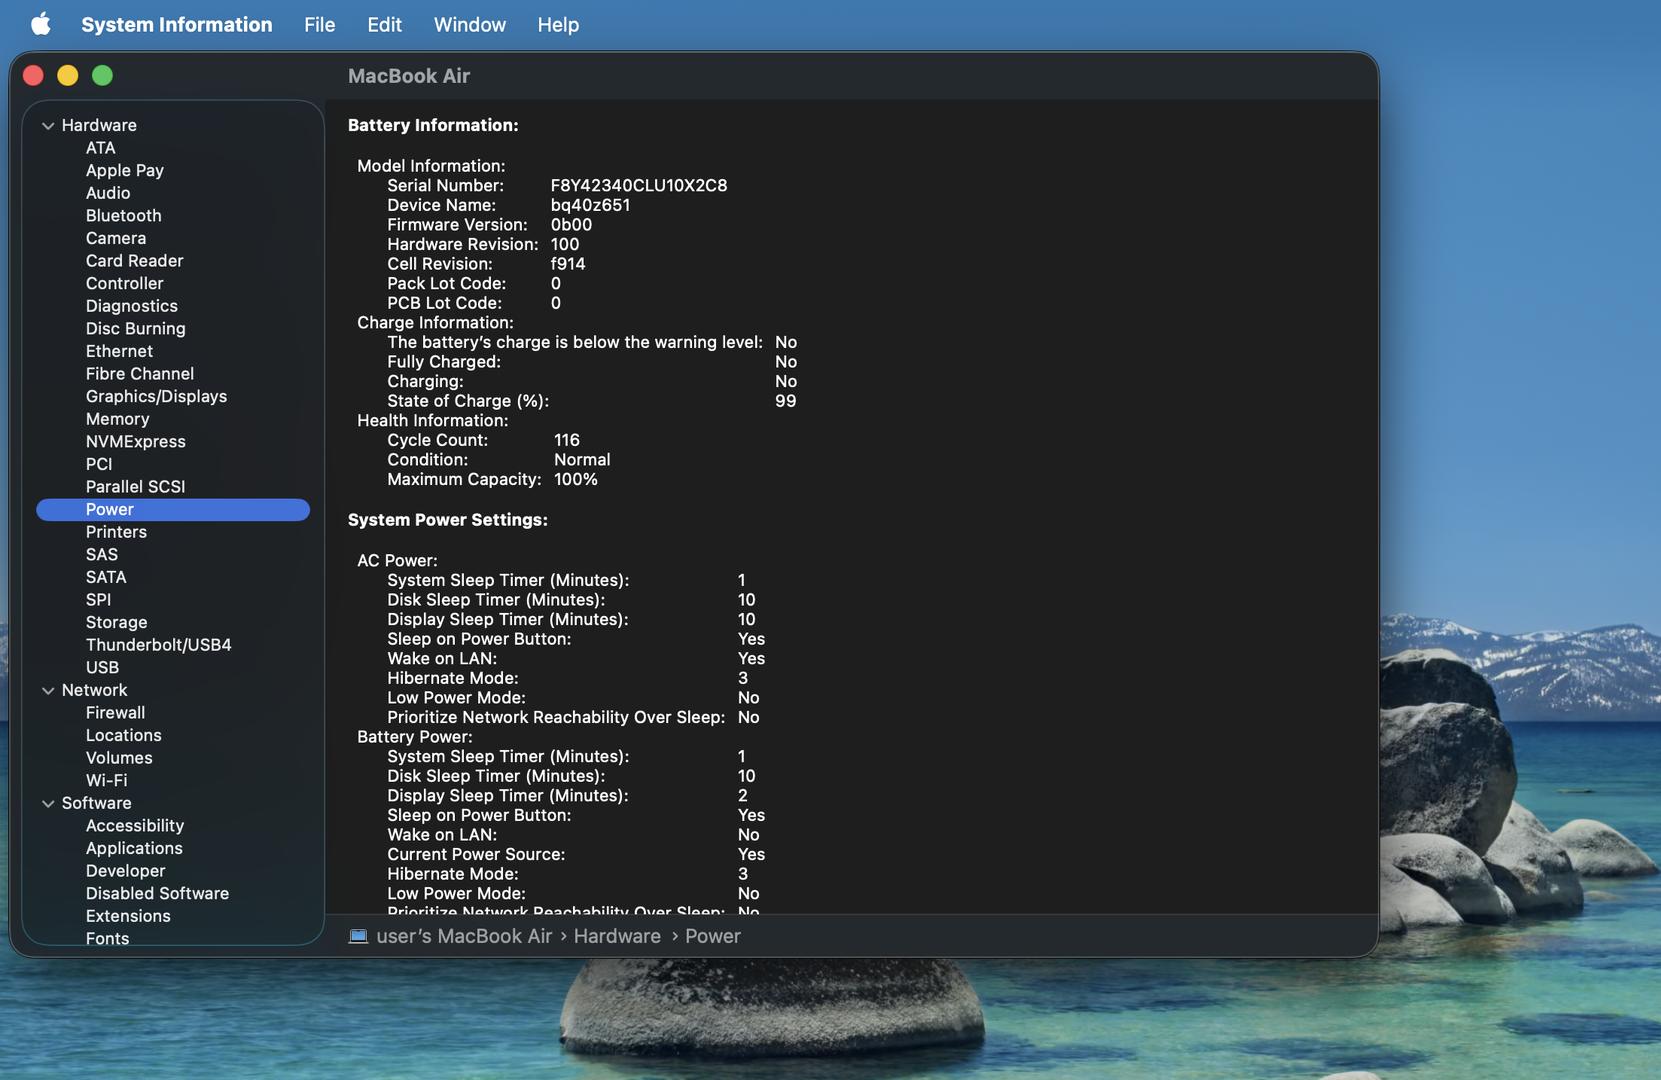The height and width of the screenshot is (1080, 1661).
Task: Open the Apple menu
Action: (x=40, y=24)
